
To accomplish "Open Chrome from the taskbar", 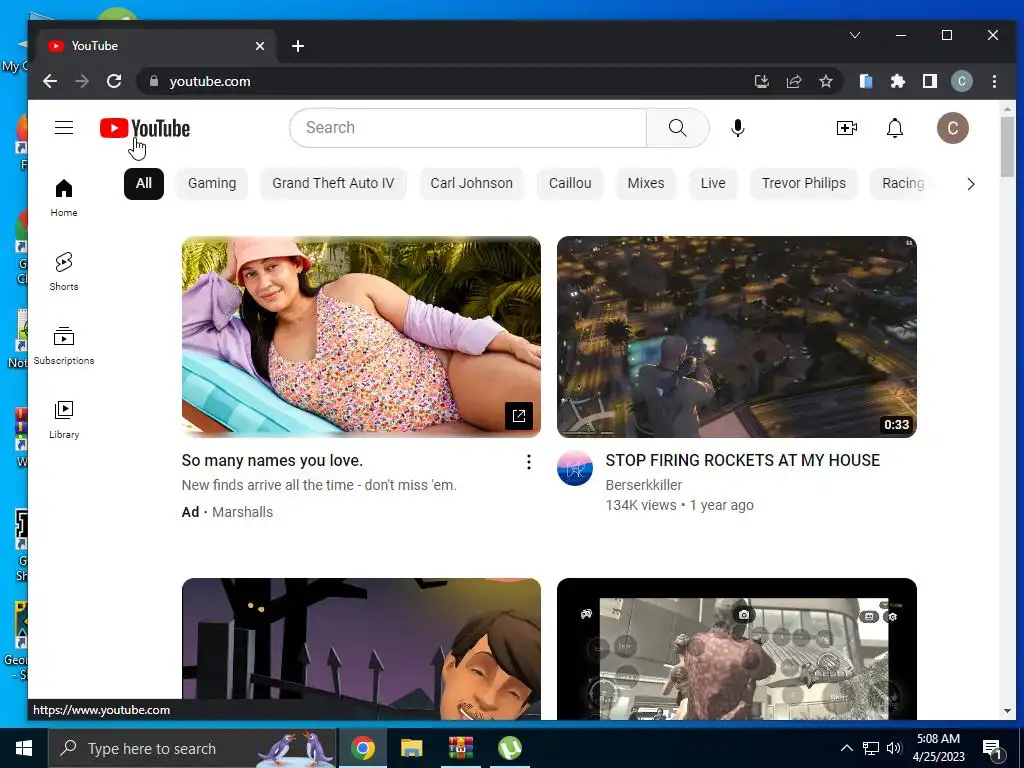I will (x=362, y=748).
